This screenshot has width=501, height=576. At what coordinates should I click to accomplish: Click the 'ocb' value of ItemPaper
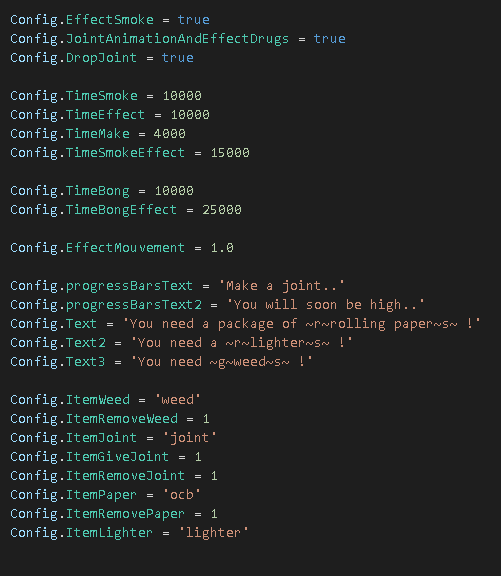point(182,495)
